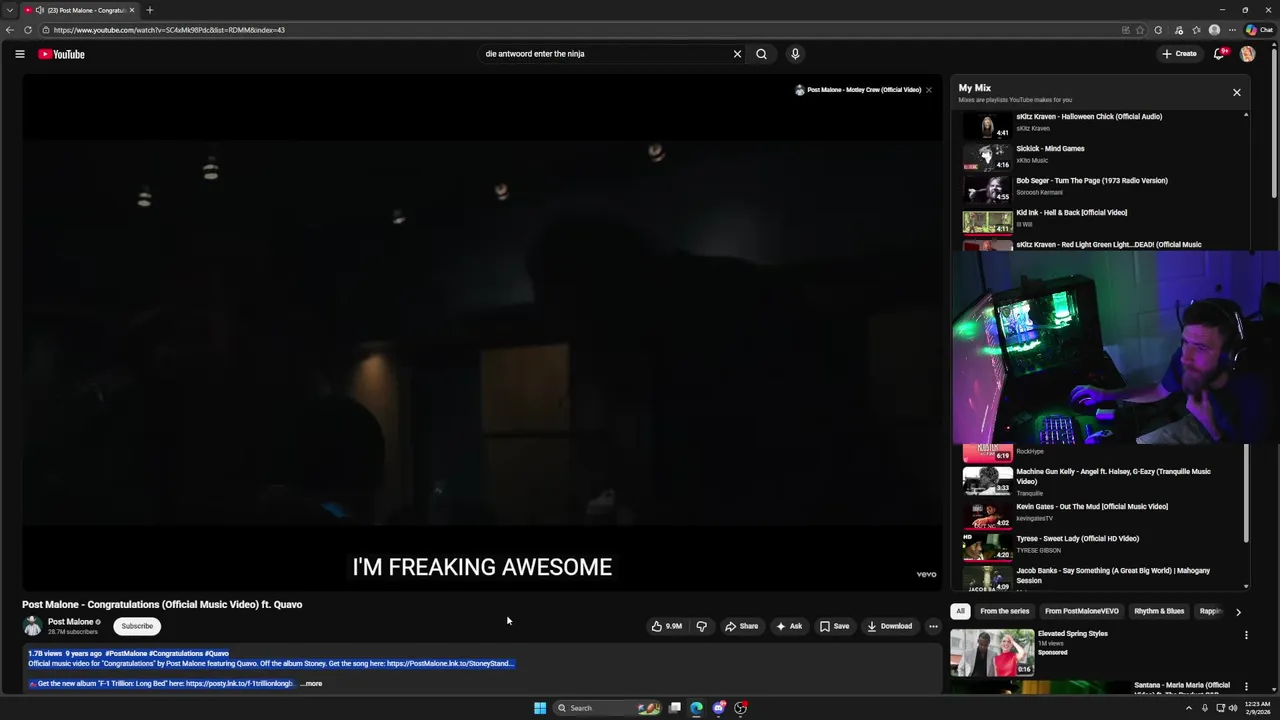View site information lock icon
The height and width of the screenshot is (720, 1280).
point(46,30)
